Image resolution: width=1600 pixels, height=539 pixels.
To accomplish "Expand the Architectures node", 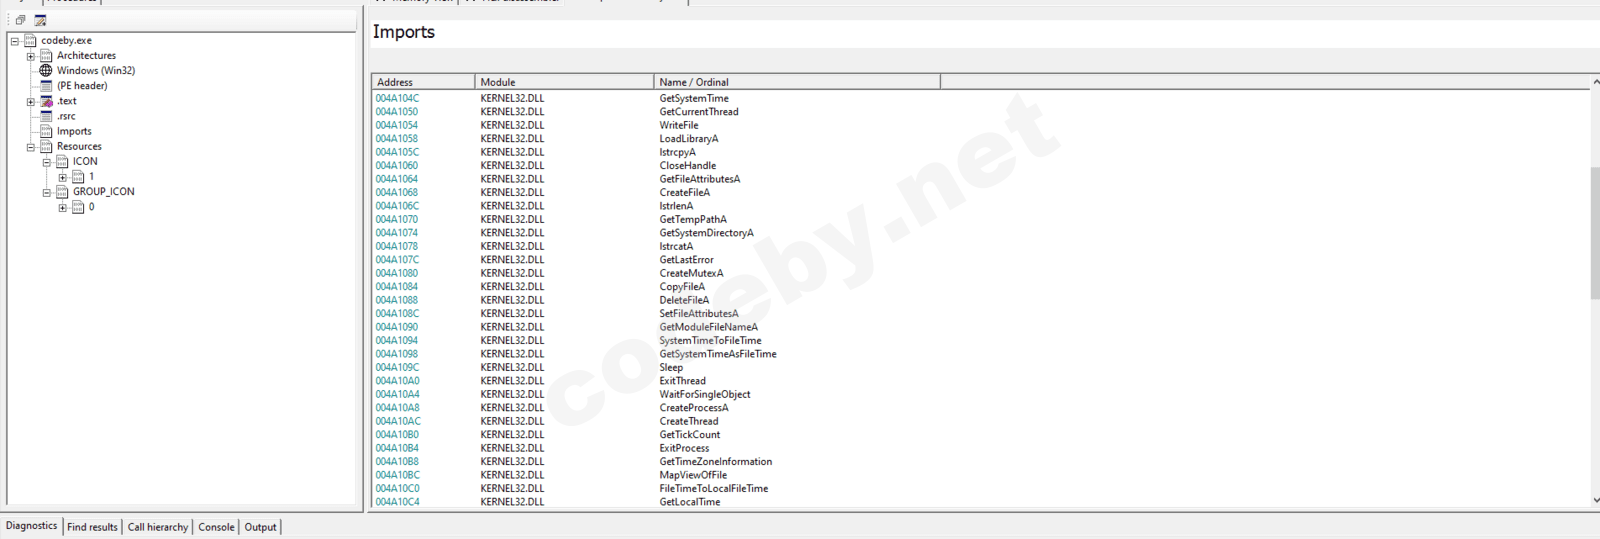I will pos(31,56).
